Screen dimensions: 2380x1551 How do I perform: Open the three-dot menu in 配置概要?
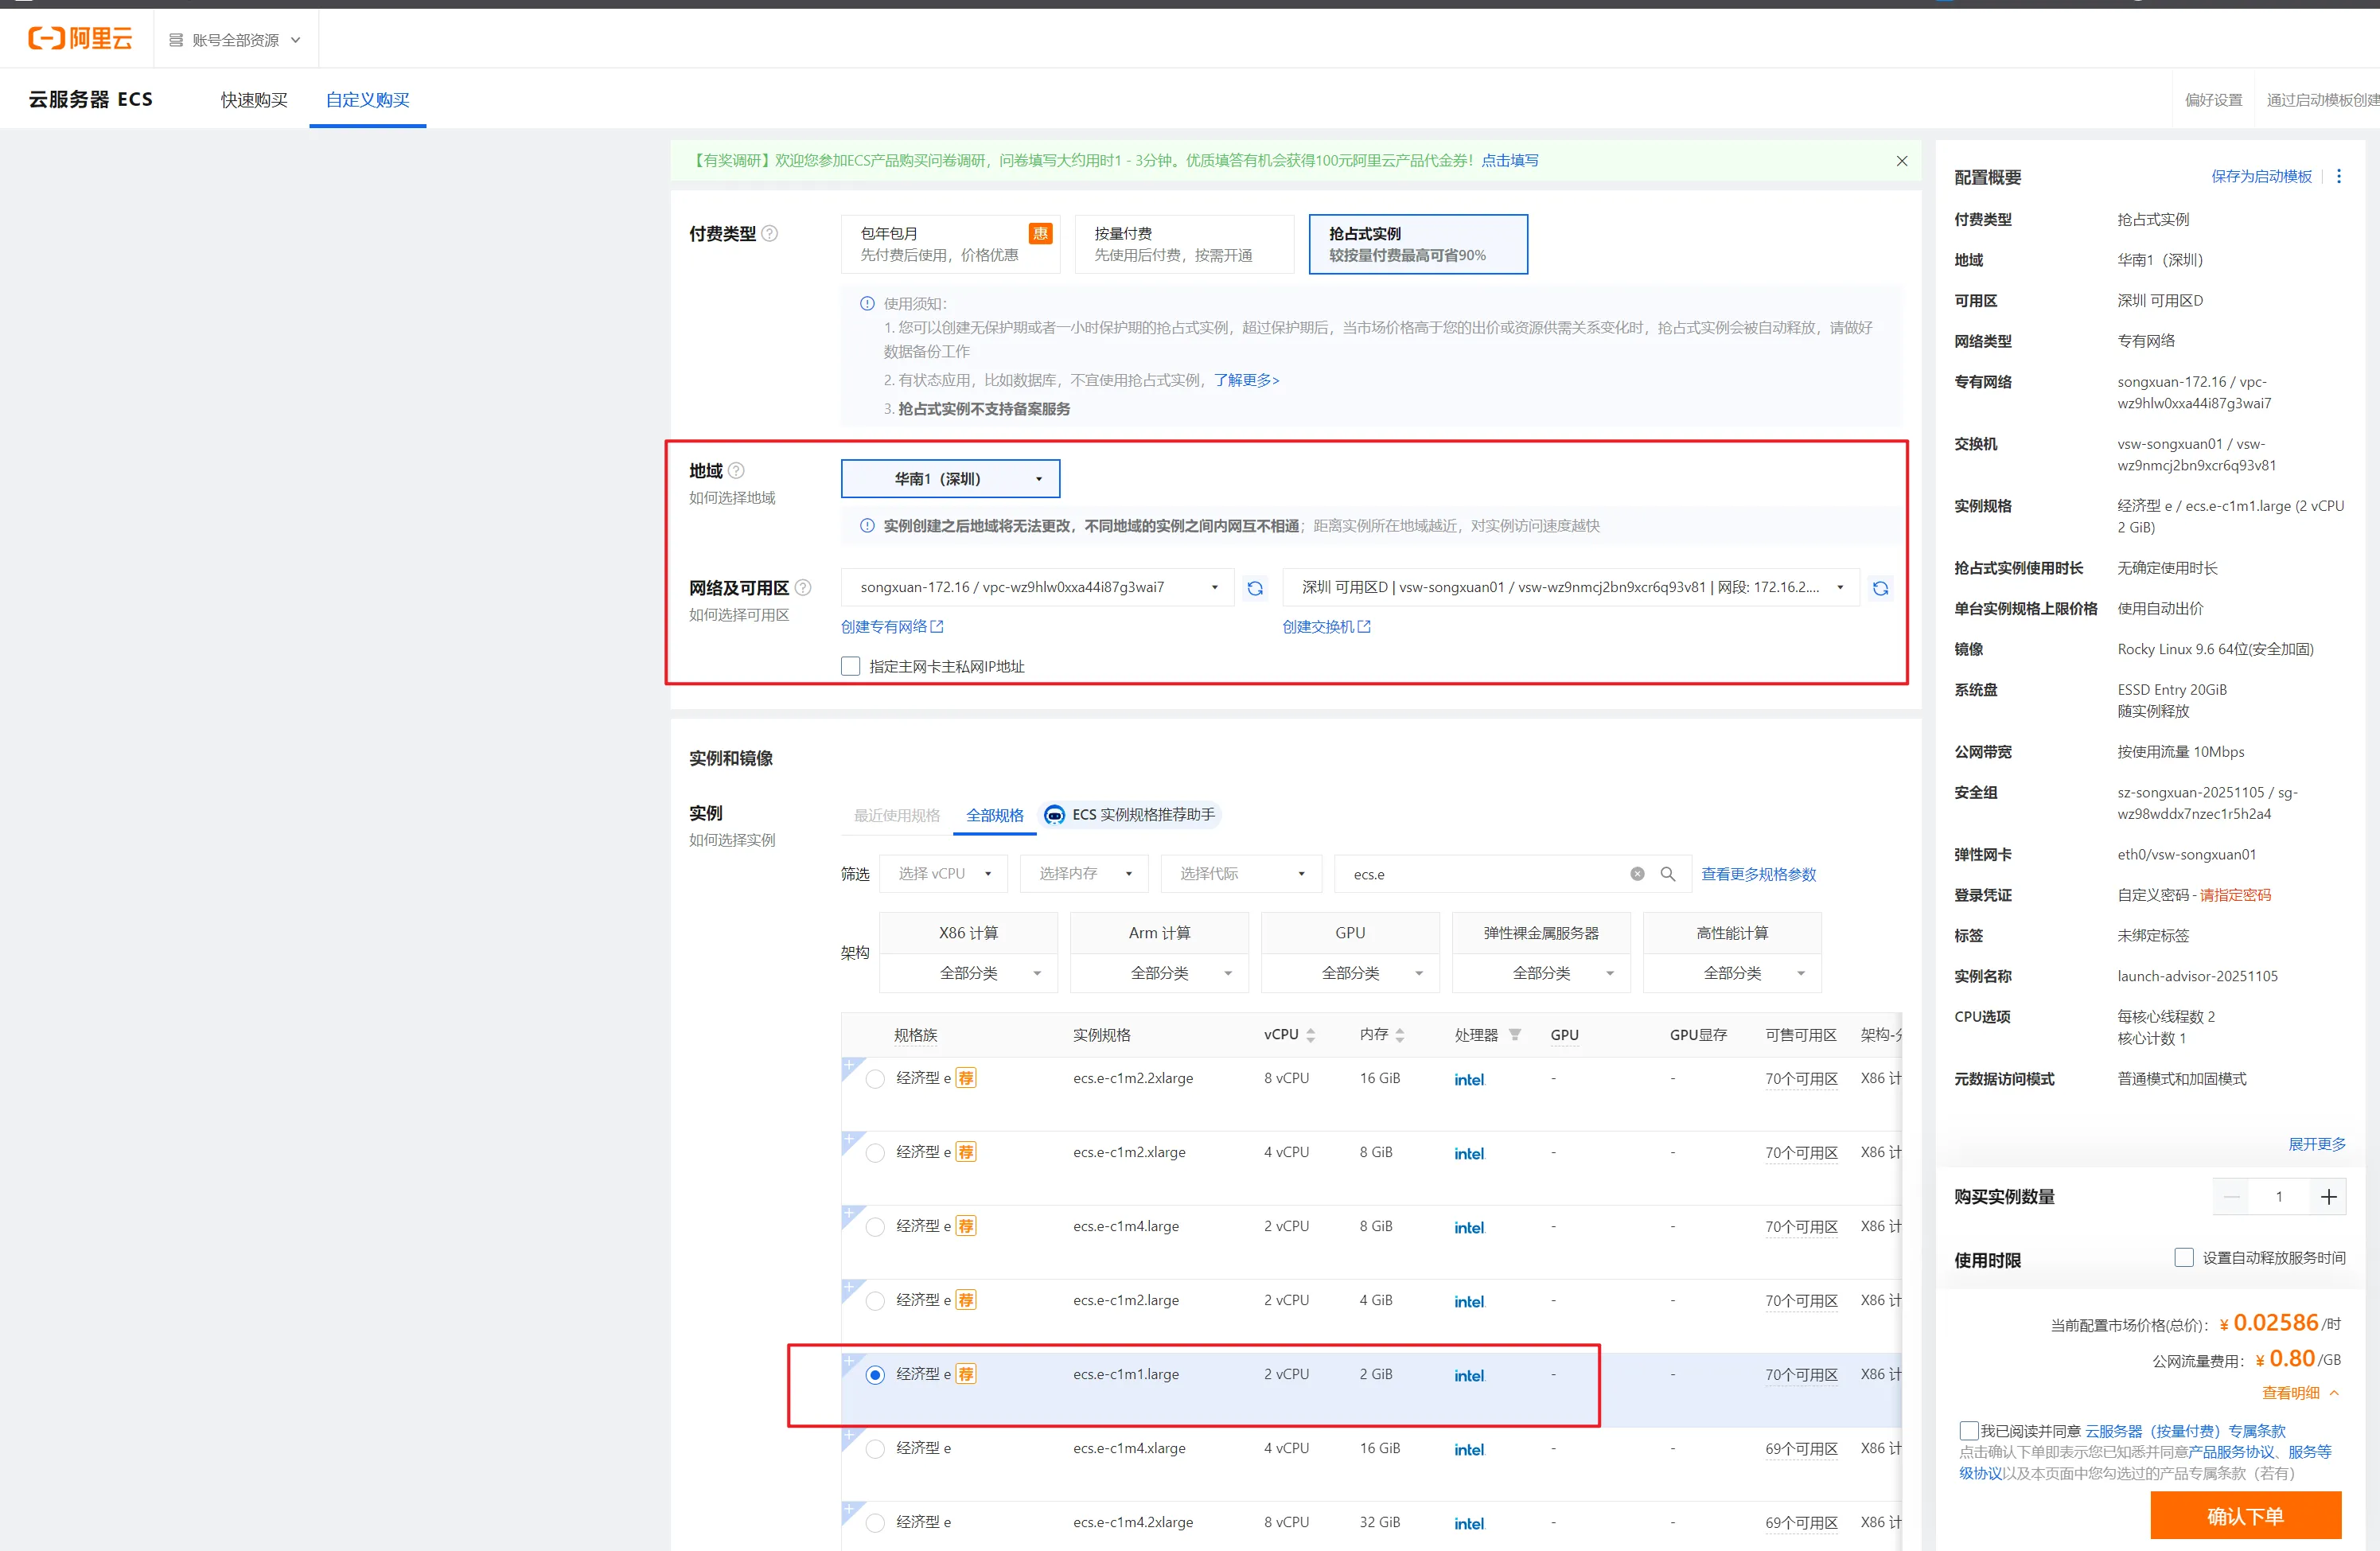click(x=2338, y=177)
